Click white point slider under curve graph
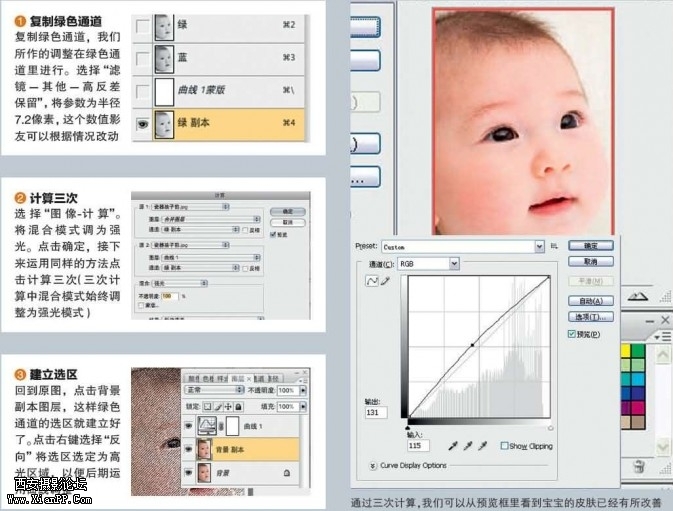This screenshot has height=511, width=673. pyautogui.click(x=551, y=428)
